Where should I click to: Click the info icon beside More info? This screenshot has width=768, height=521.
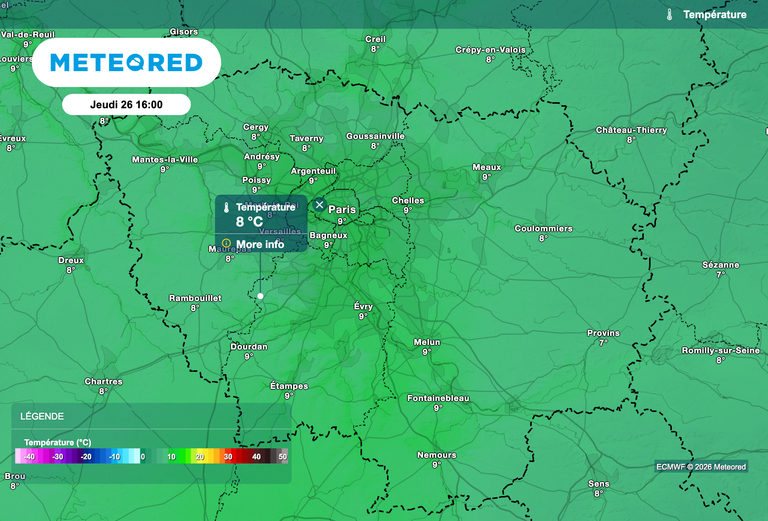pos(226,243)
